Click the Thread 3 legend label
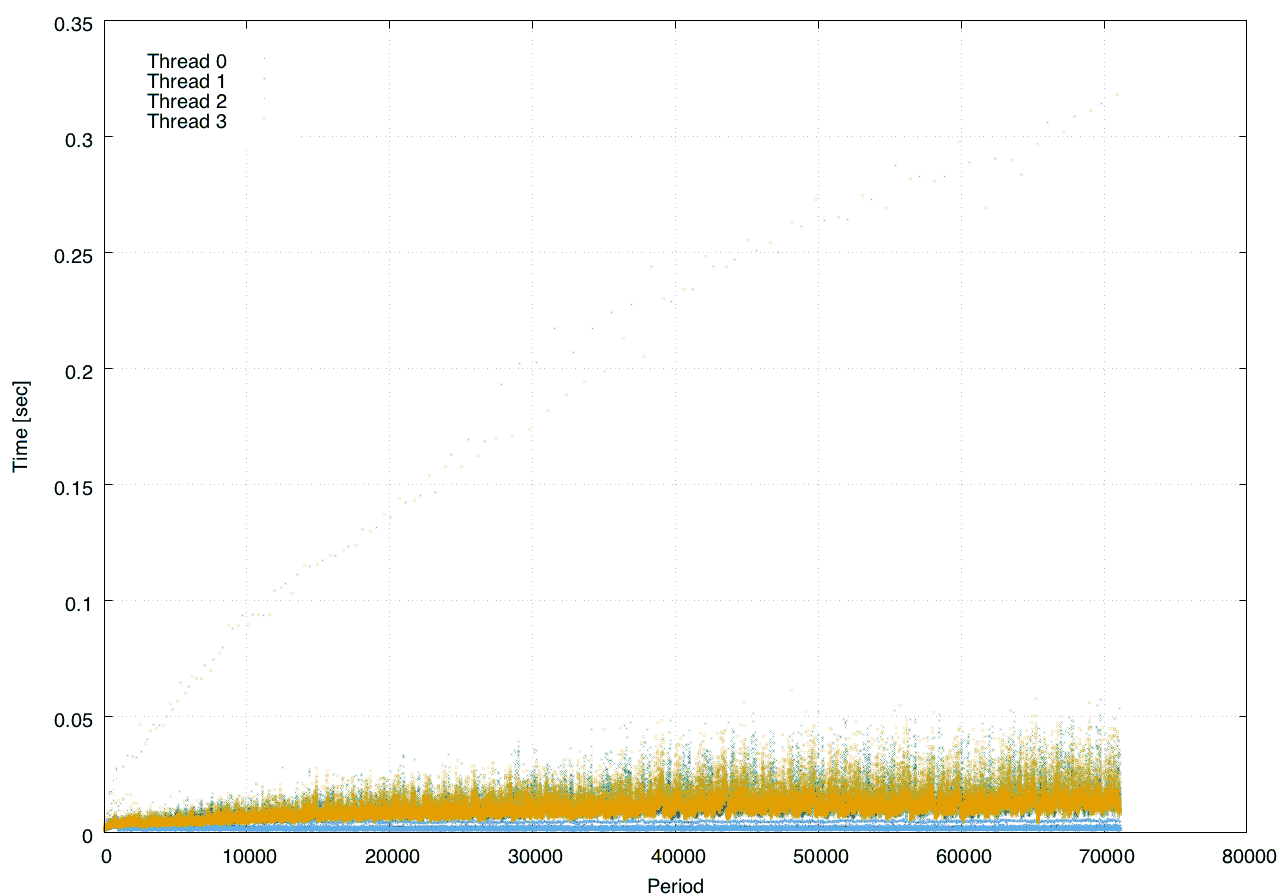 [187, 121]
